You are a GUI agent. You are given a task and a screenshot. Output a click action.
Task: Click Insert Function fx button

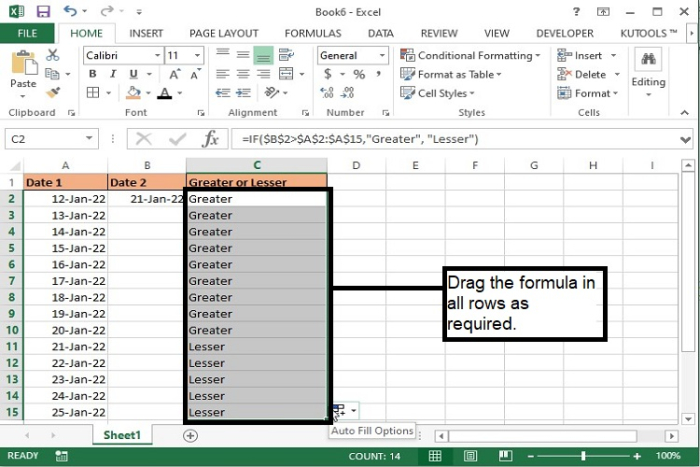click(211, 139)
